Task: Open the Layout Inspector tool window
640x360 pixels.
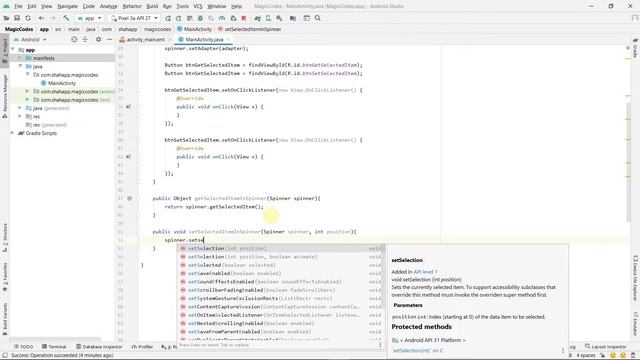Action: click(x=605, y=347)
